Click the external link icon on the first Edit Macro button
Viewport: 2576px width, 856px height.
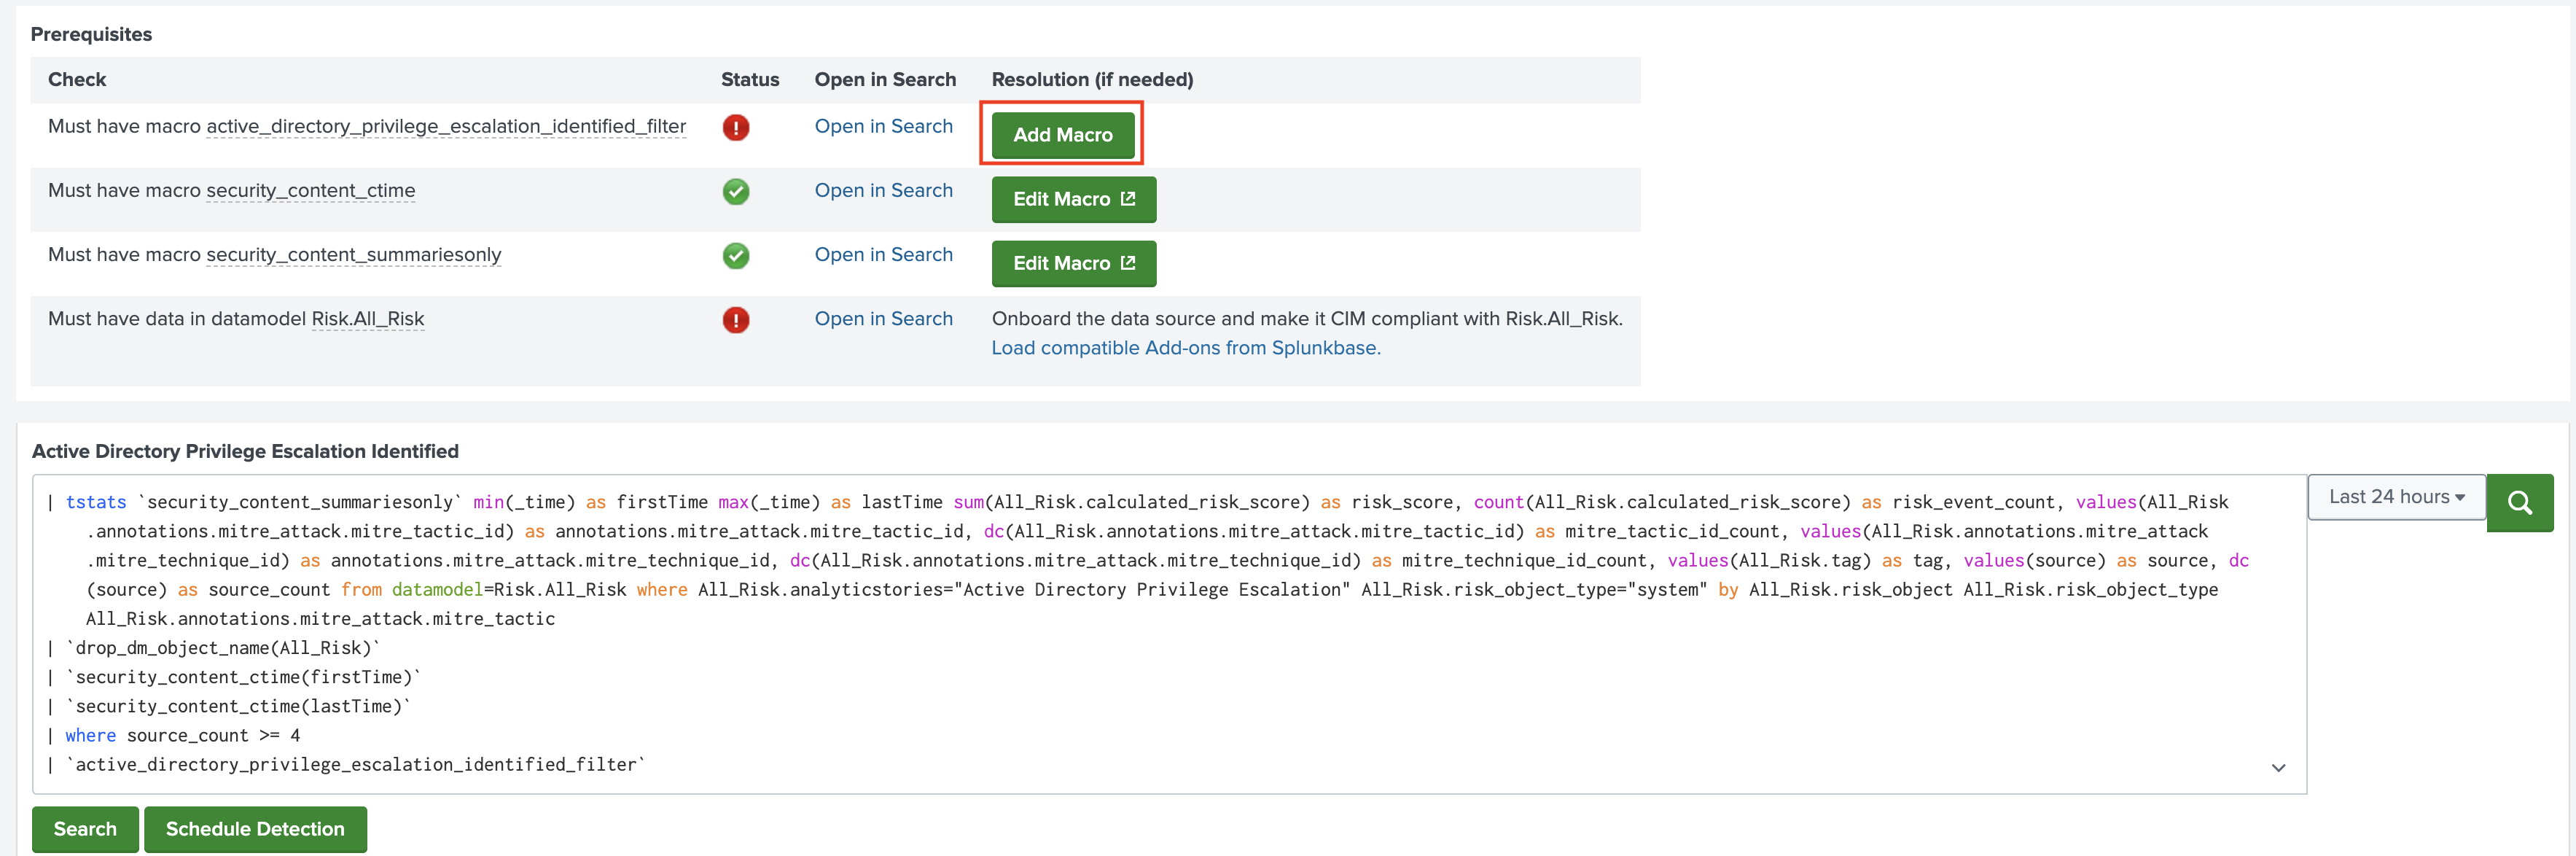(1128, 199)
